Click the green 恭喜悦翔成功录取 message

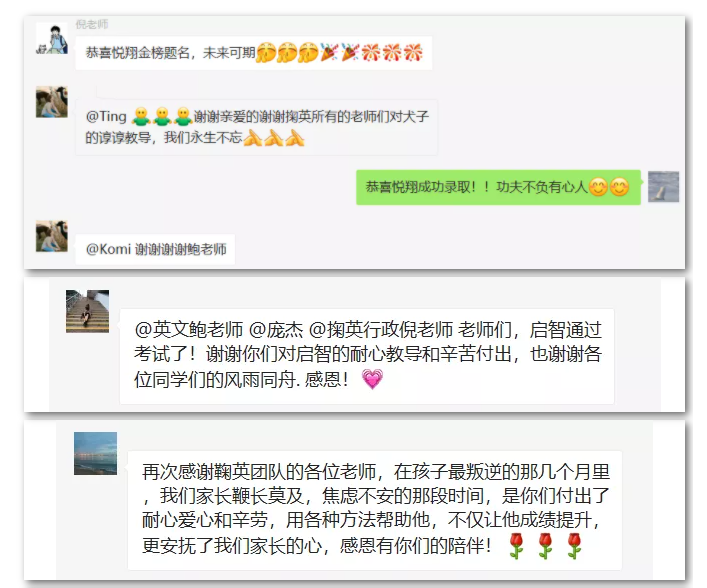tap(498, 187)
